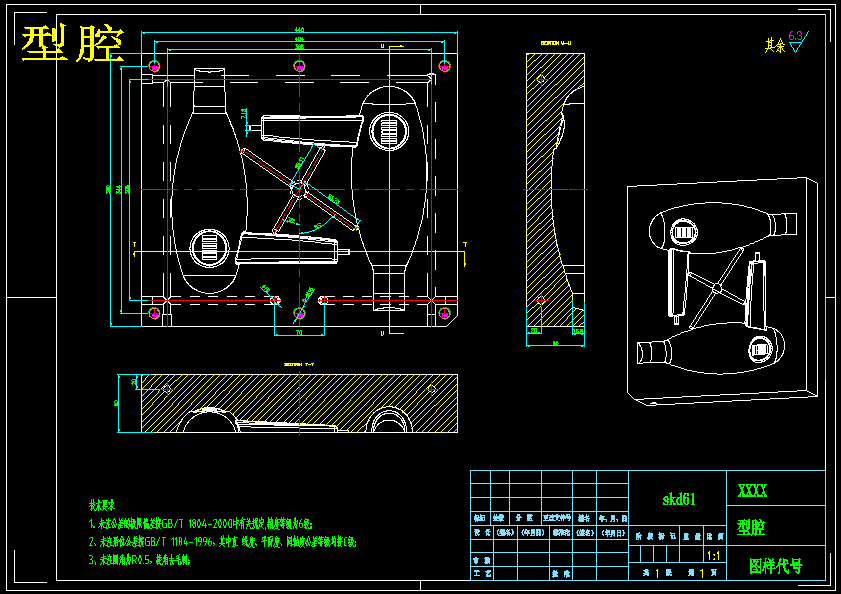Click technical note 2 mentioning GB/T 1184-1996
Screen dimensions: 841x594
coord(222,542)
